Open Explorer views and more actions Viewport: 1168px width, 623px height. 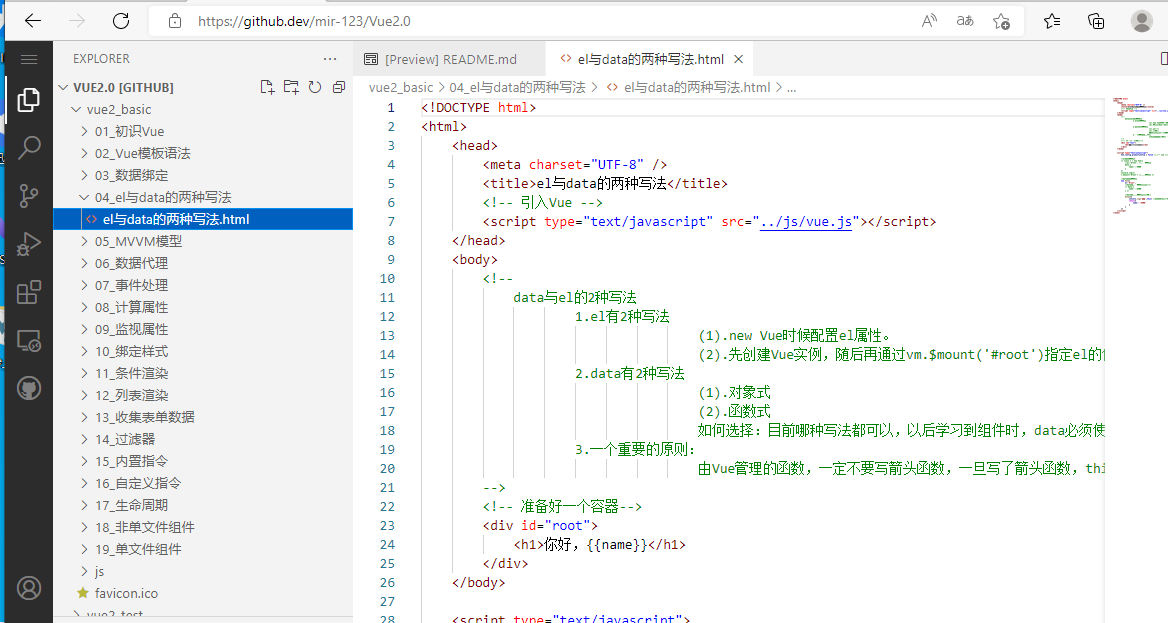click(330, 59)
